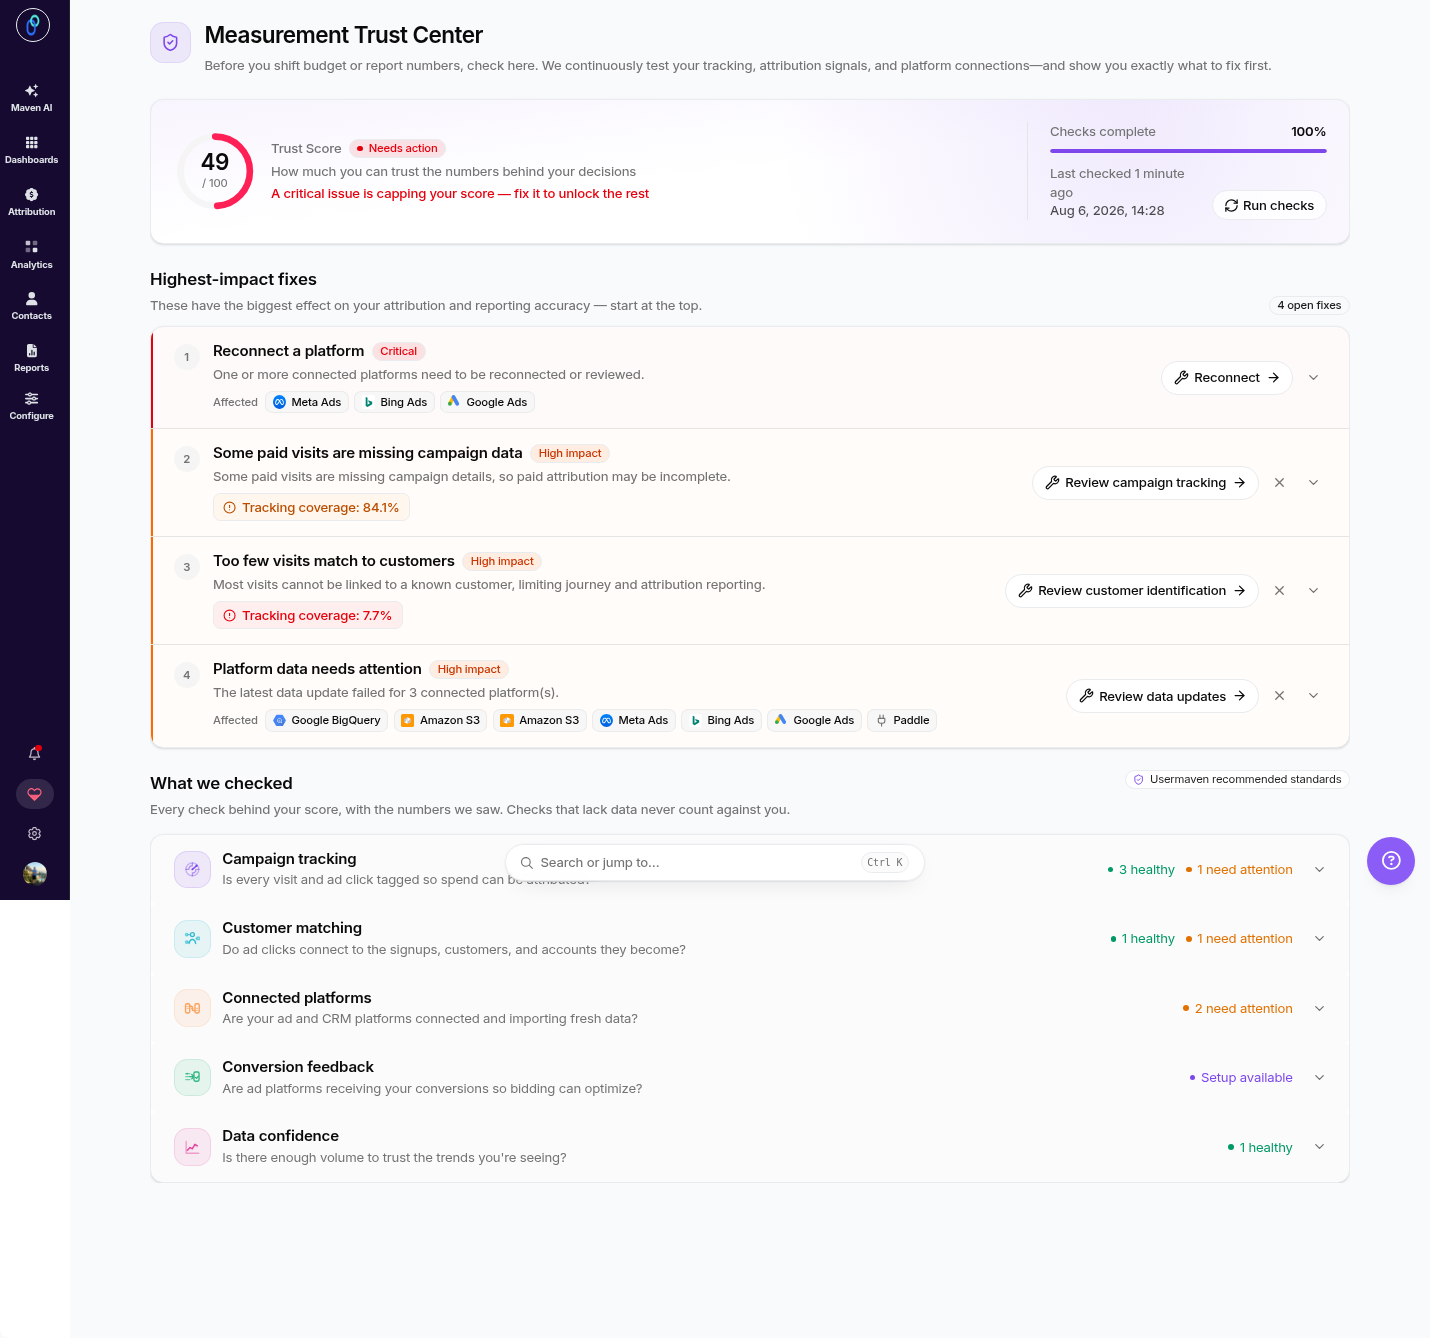The image size is (1430, 1338).
Task: Click the Search or jump to field
Action: coord(715,863)
